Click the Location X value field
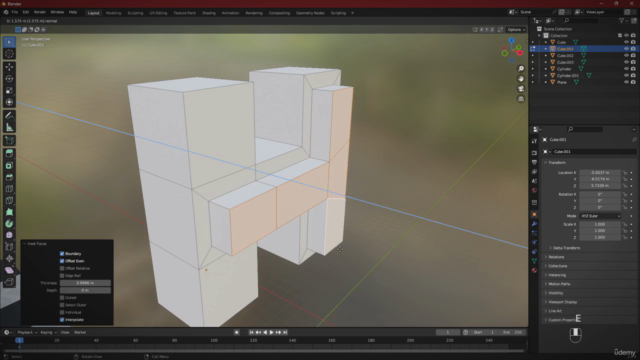The width and height of the screenshot is (640, 360). (x=600, y=173)
